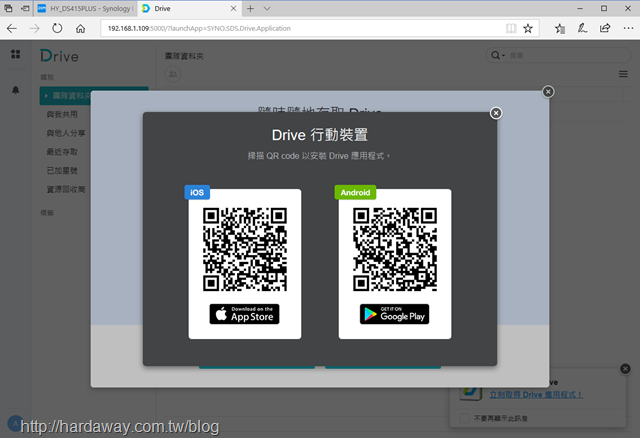The height and width of the screenshot is (438, 640).
Task: Go back in the browser
Action: pos(12,28)
